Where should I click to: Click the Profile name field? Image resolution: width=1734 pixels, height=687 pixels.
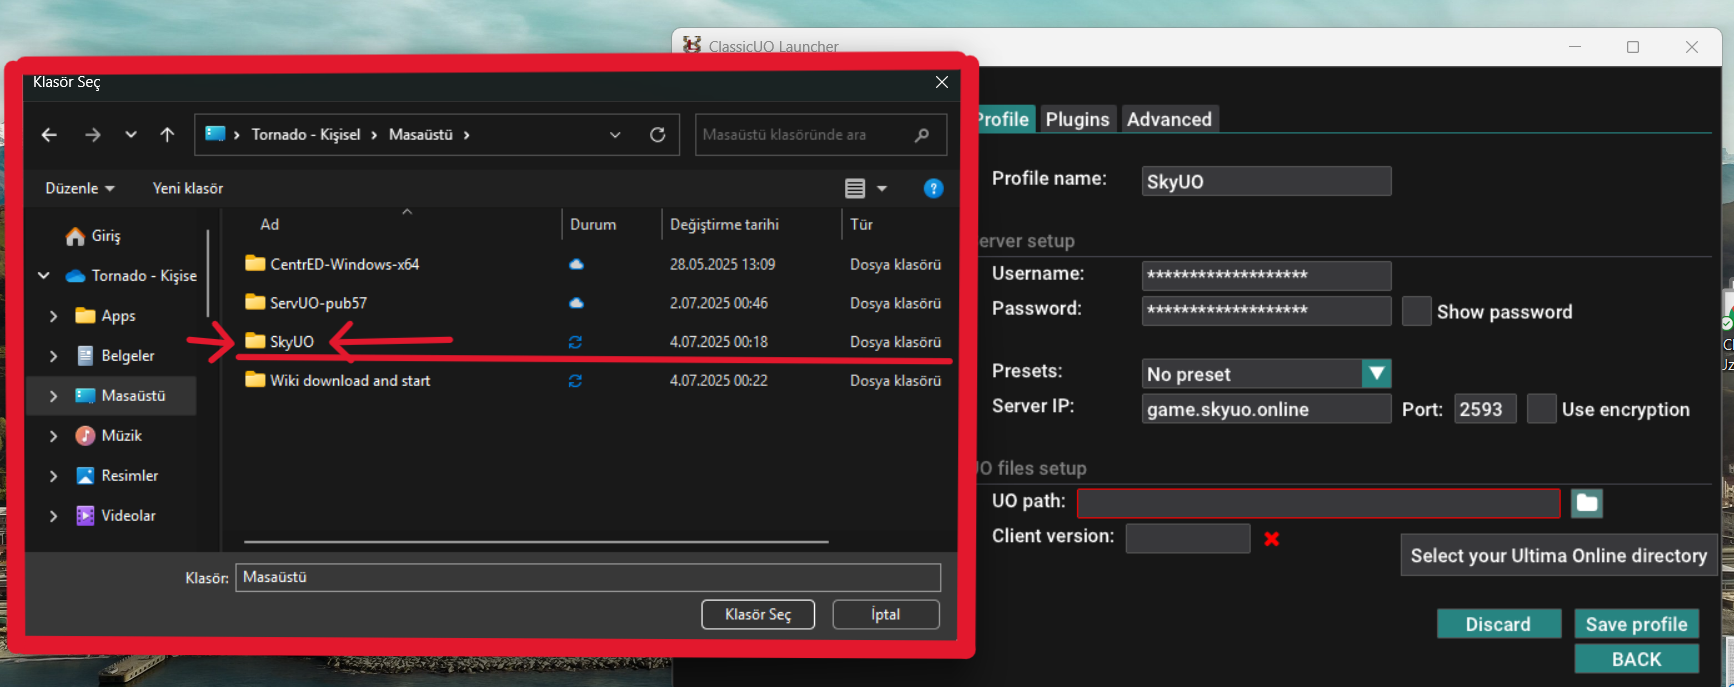1266,181
